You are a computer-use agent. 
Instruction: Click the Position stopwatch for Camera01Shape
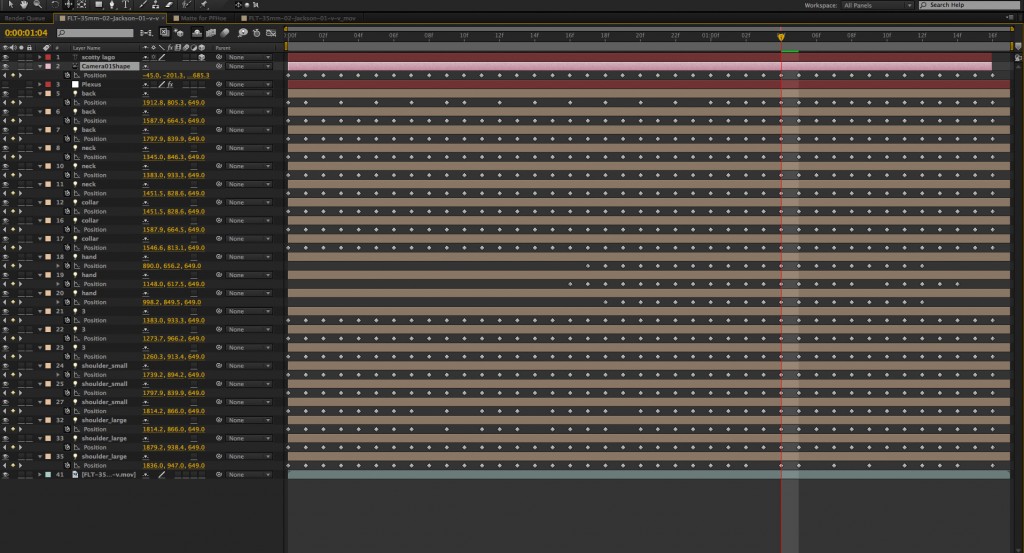pos(67,76)
